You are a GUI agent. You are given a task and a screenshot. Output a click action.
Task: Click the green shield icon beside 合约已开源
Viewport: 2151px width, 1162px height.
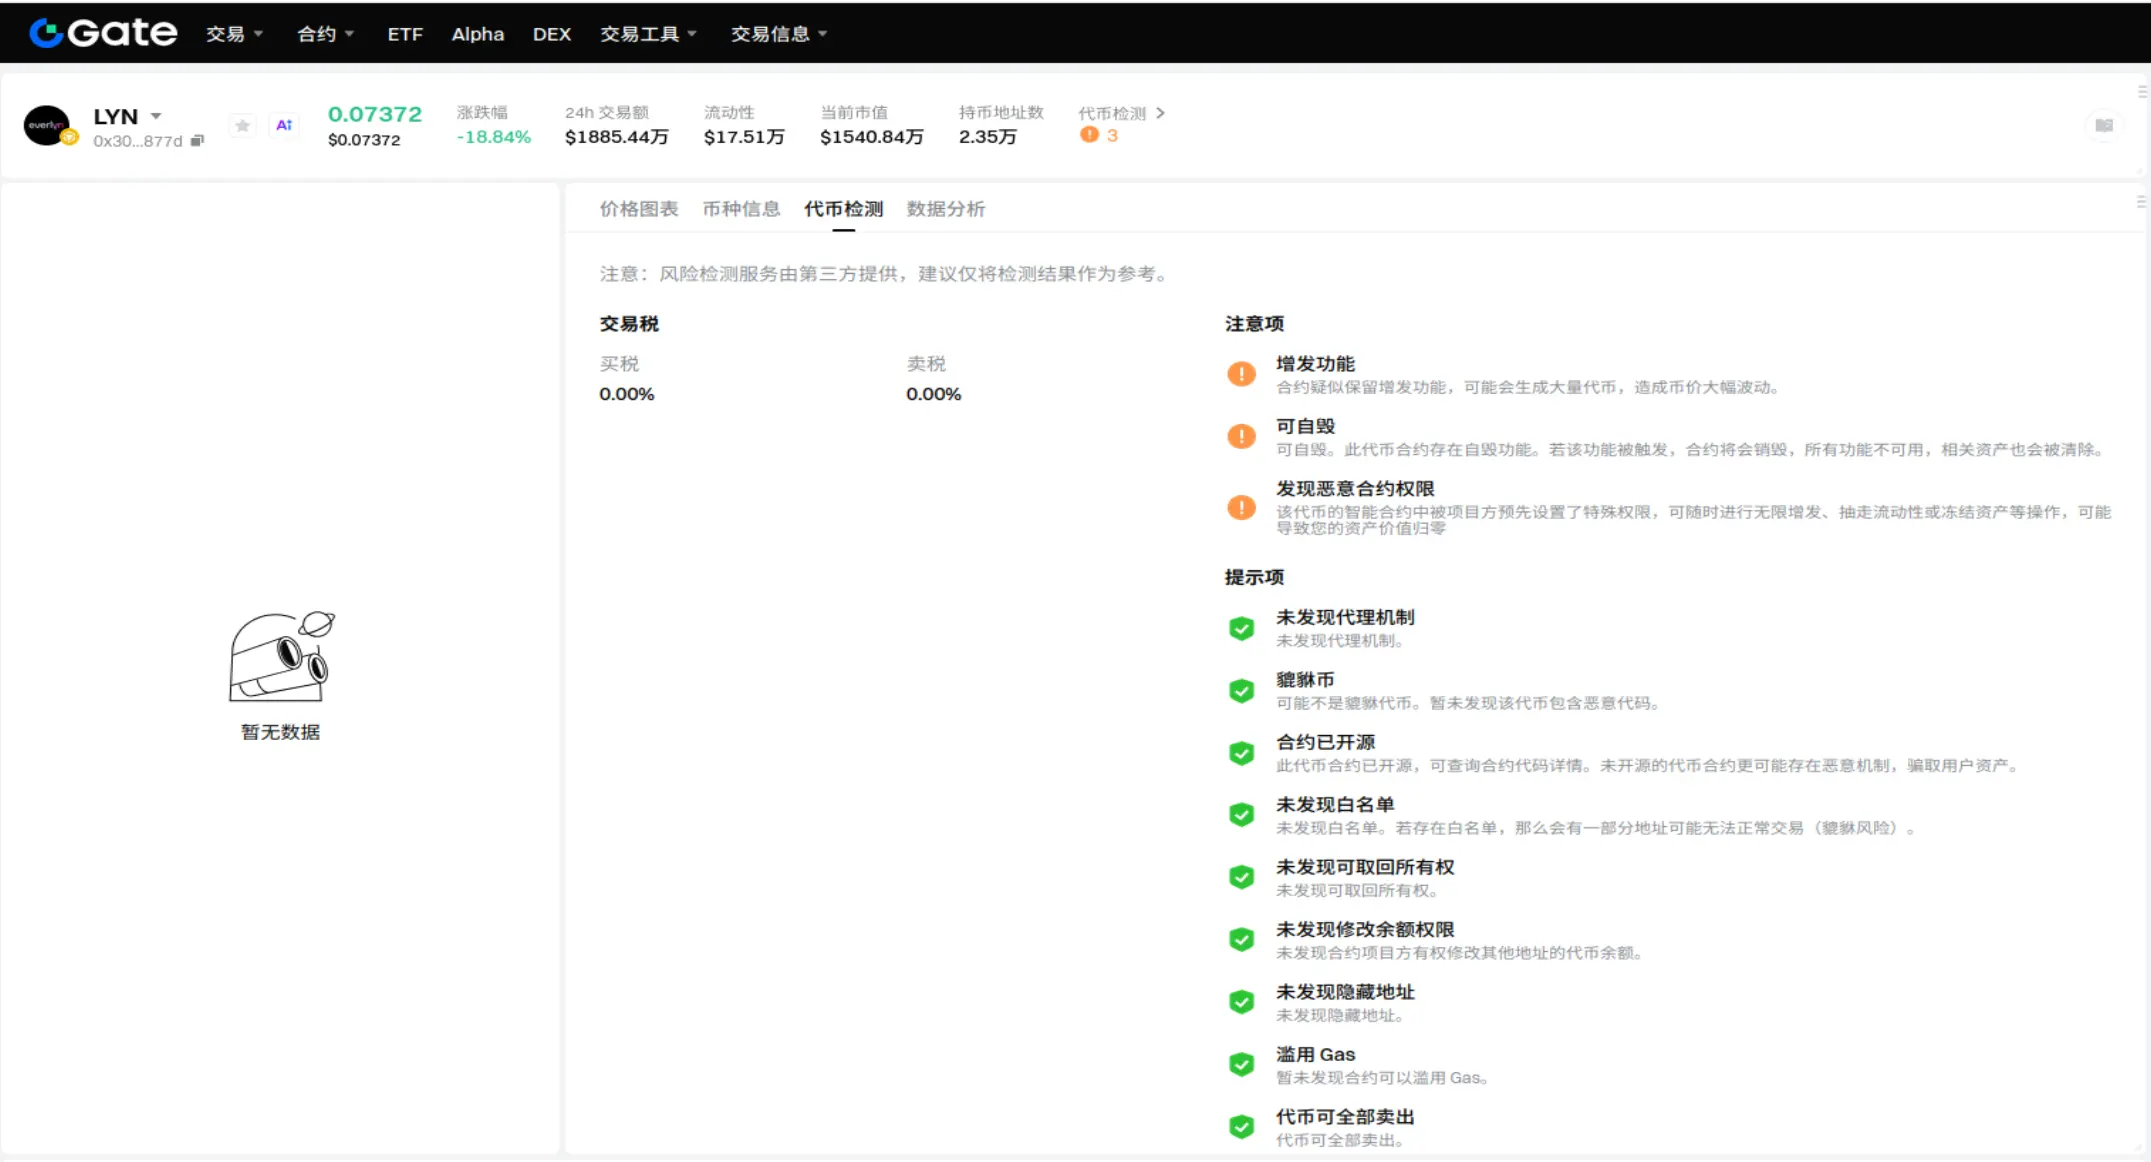point(1241,753)
